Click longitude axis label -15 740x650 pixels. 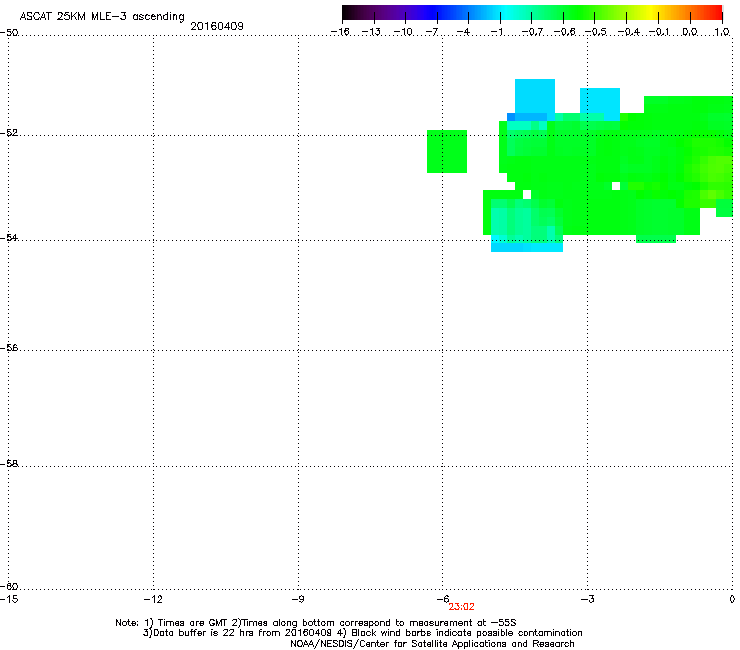pos(9,599)
